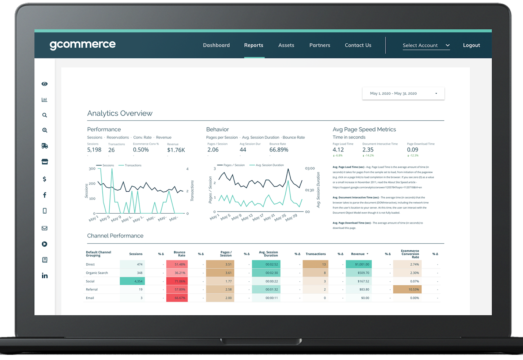Switch to the Reports menu item
Image resolution: width=523 pixels, height=360 pixels.
coord(253,45)
